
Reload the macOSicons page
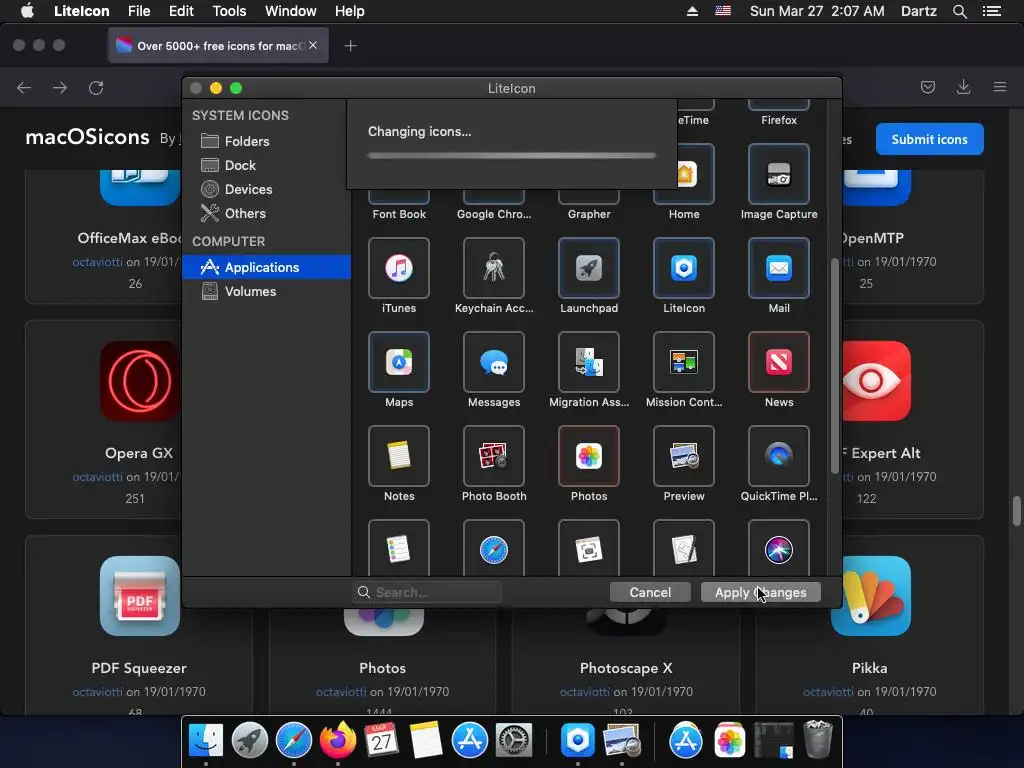click(x=96, y=88)
